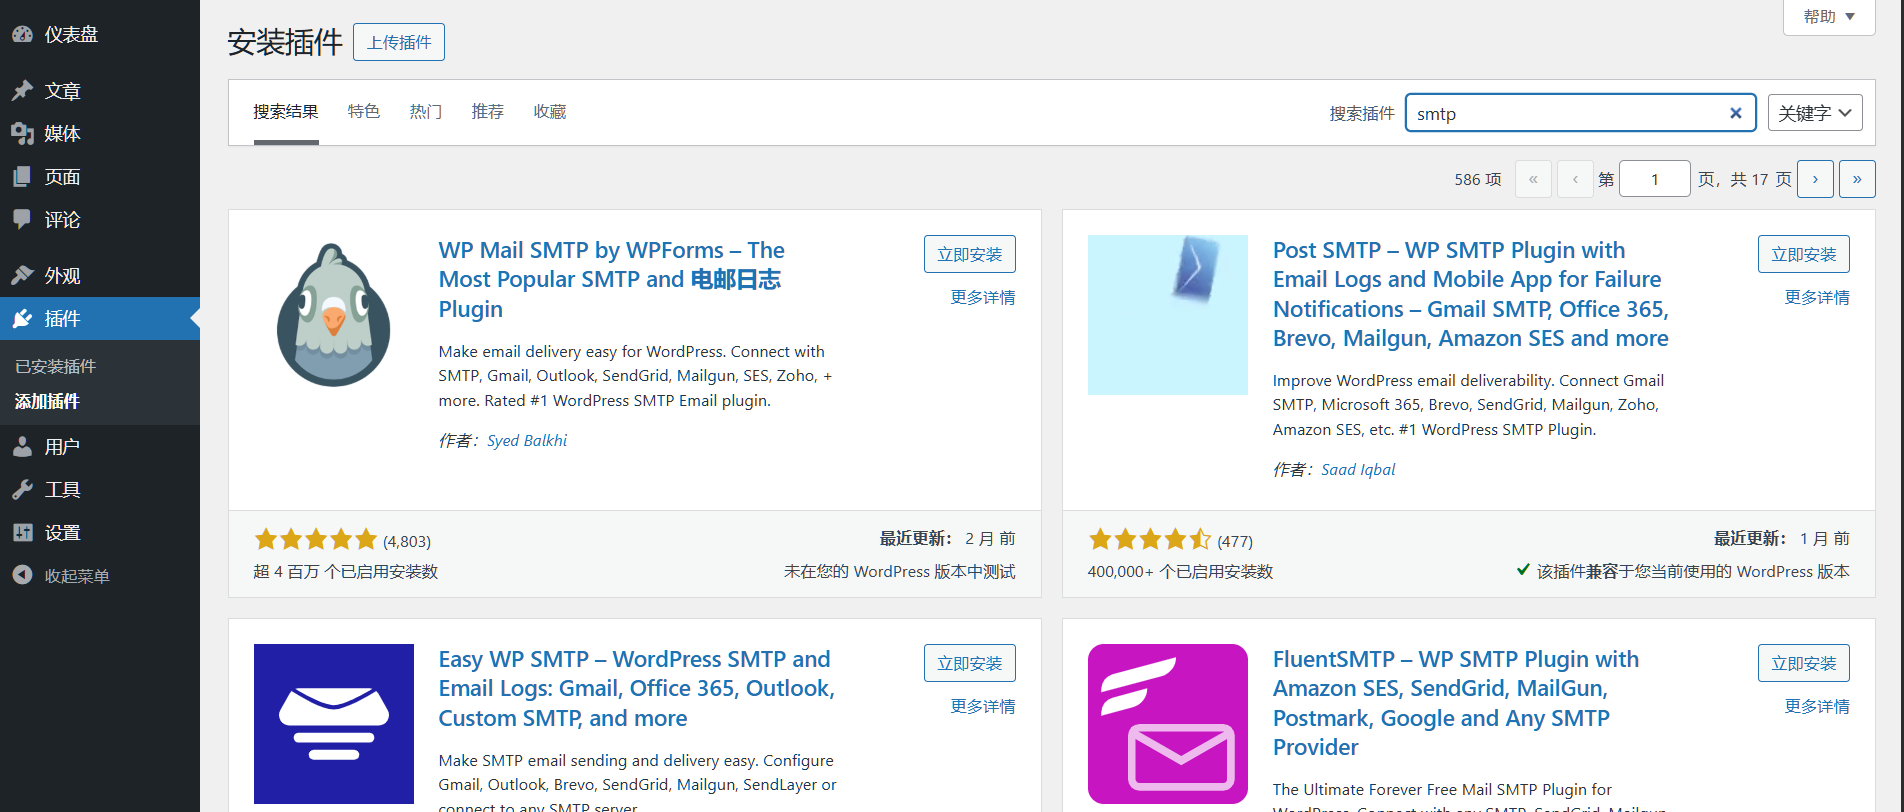Viewport: 1904px width, 812px height.
Task: Click the 媒体 media icon
Action: point(23,134)
